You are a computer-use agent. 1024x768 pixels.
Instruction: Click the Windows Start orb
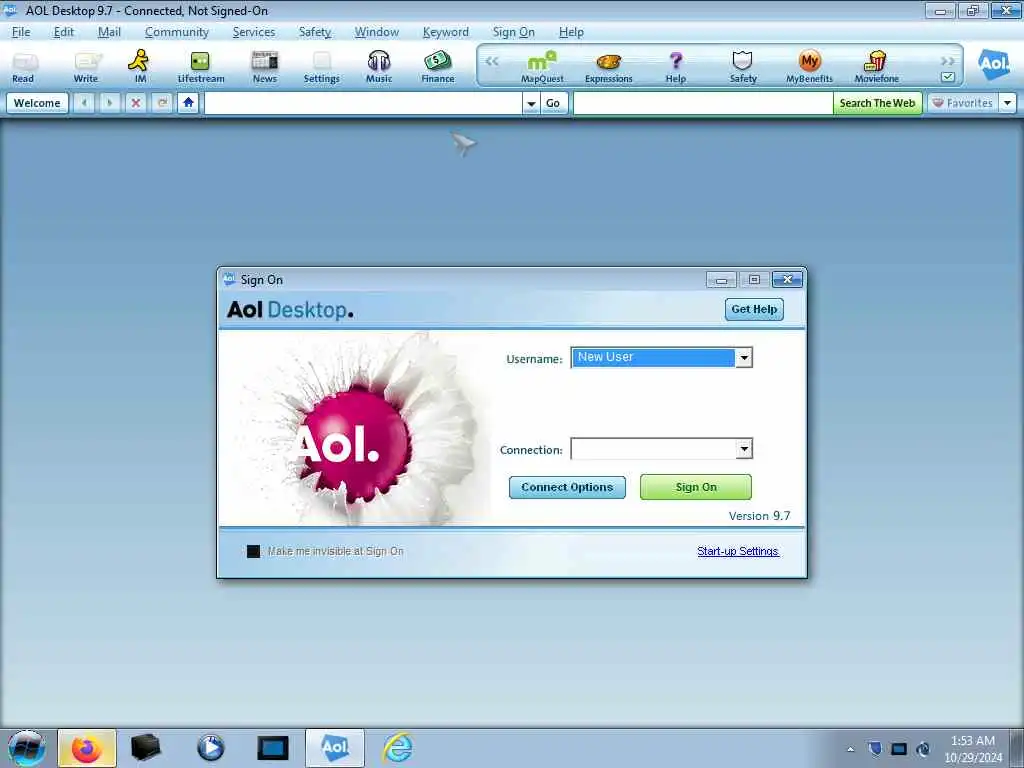pos(26,748)
